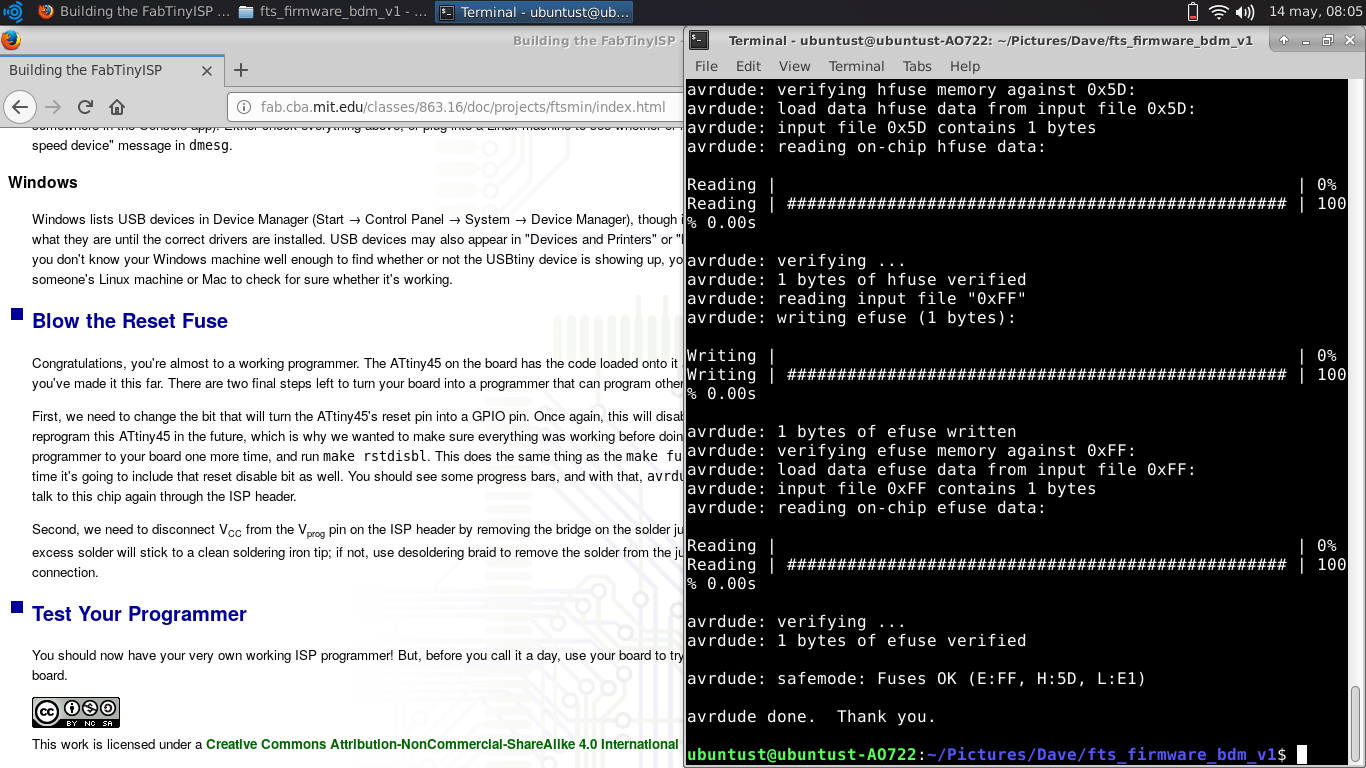Go to the Firefox home page
The height and width of the screenshot is (768, 1366).
click(x=117, y=107)
